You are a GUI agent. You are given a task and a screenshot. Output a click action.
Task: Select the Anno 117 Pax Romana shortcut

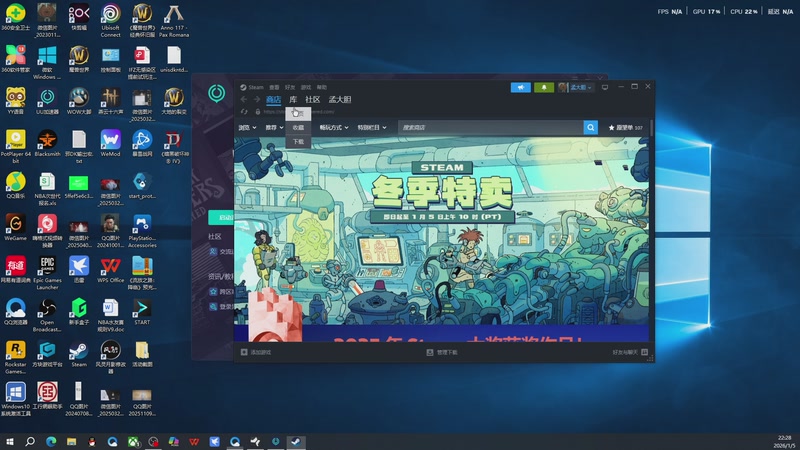174,20
